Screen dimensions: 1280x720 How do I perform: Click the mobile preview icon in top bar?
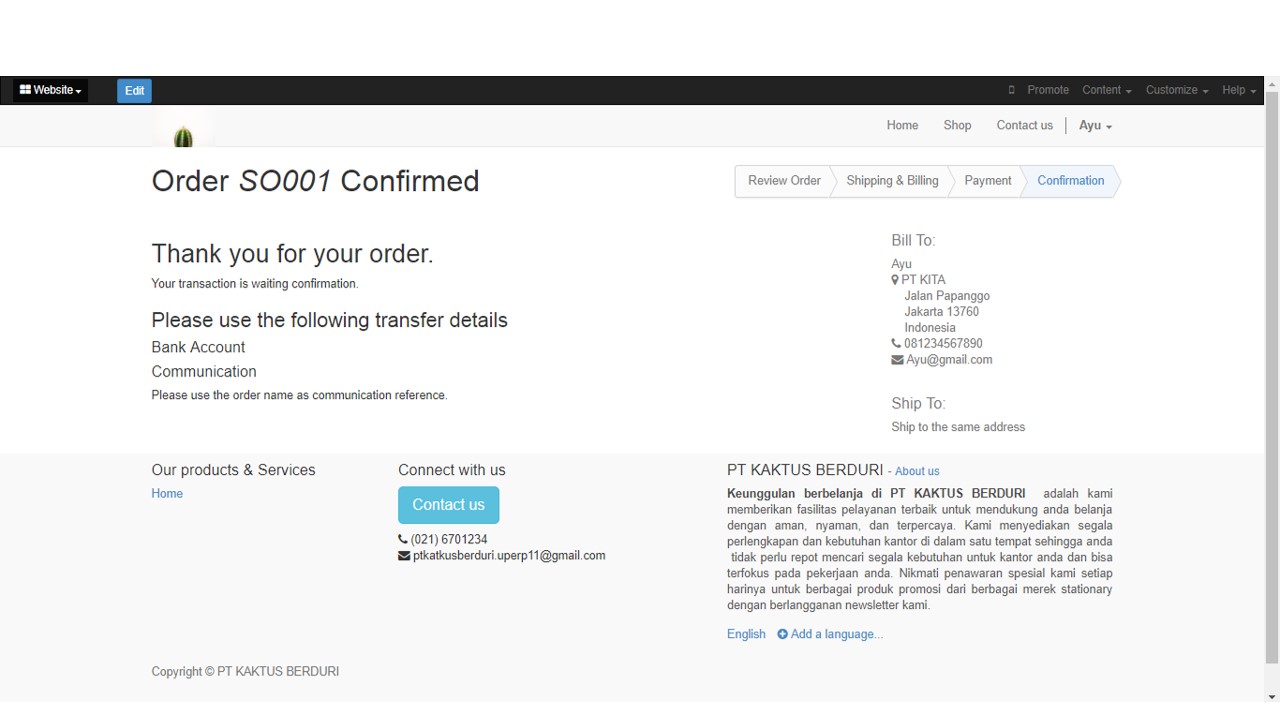(1011, 90)
